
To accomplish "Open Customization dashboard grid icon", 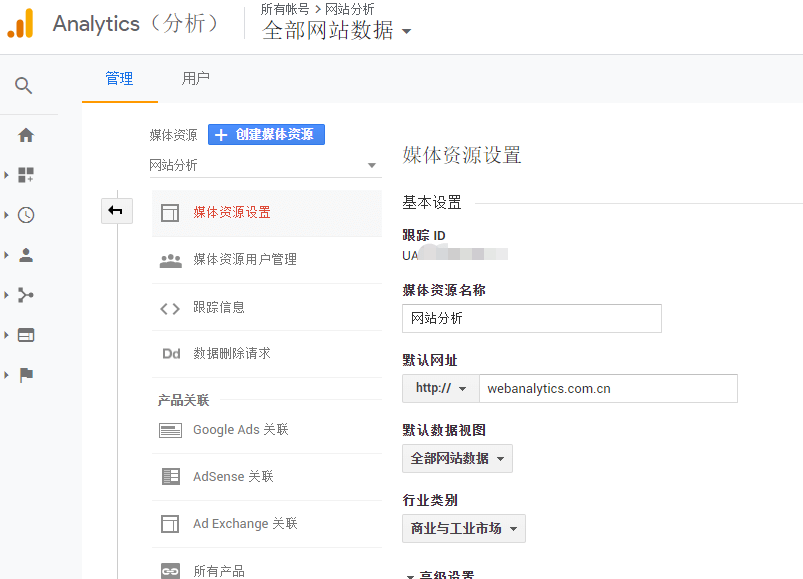I will point(26,175).
